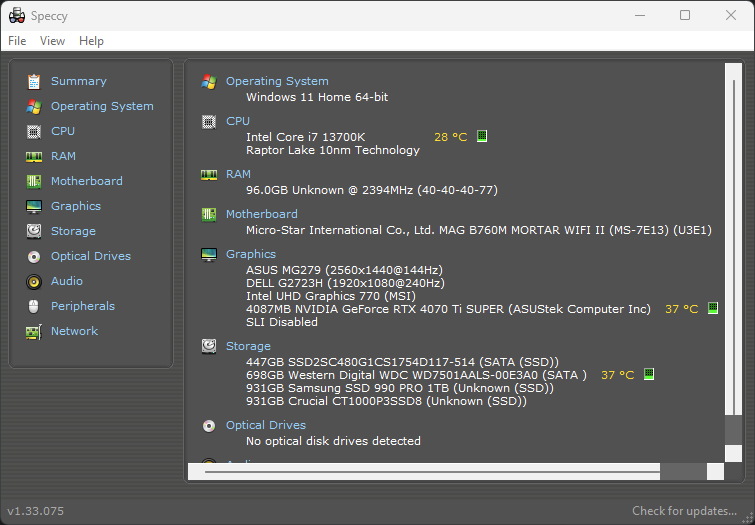Click the NVIDIA GeForce RTX 4070 Ti SUPER line
The width and height of the screenshot is (755, 525).
coord(448,309)
